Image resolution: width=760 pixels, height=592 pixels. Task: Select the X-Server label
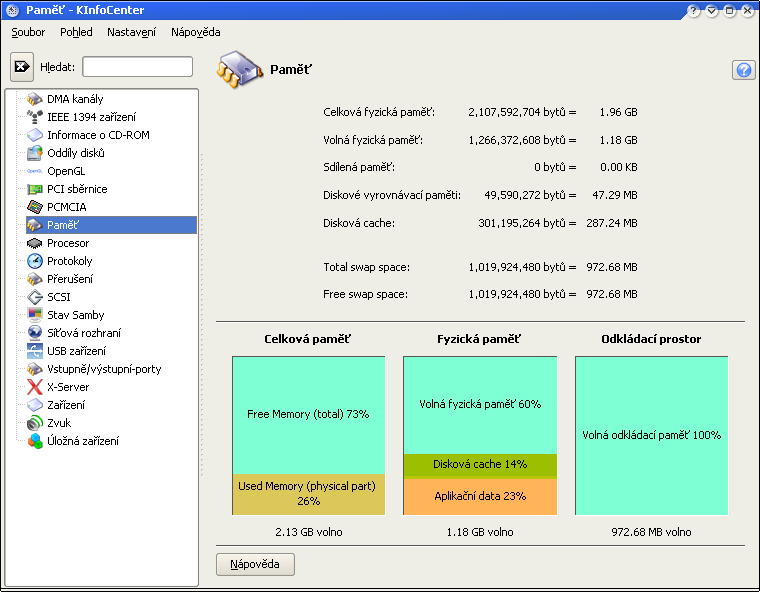coord(68,387)
